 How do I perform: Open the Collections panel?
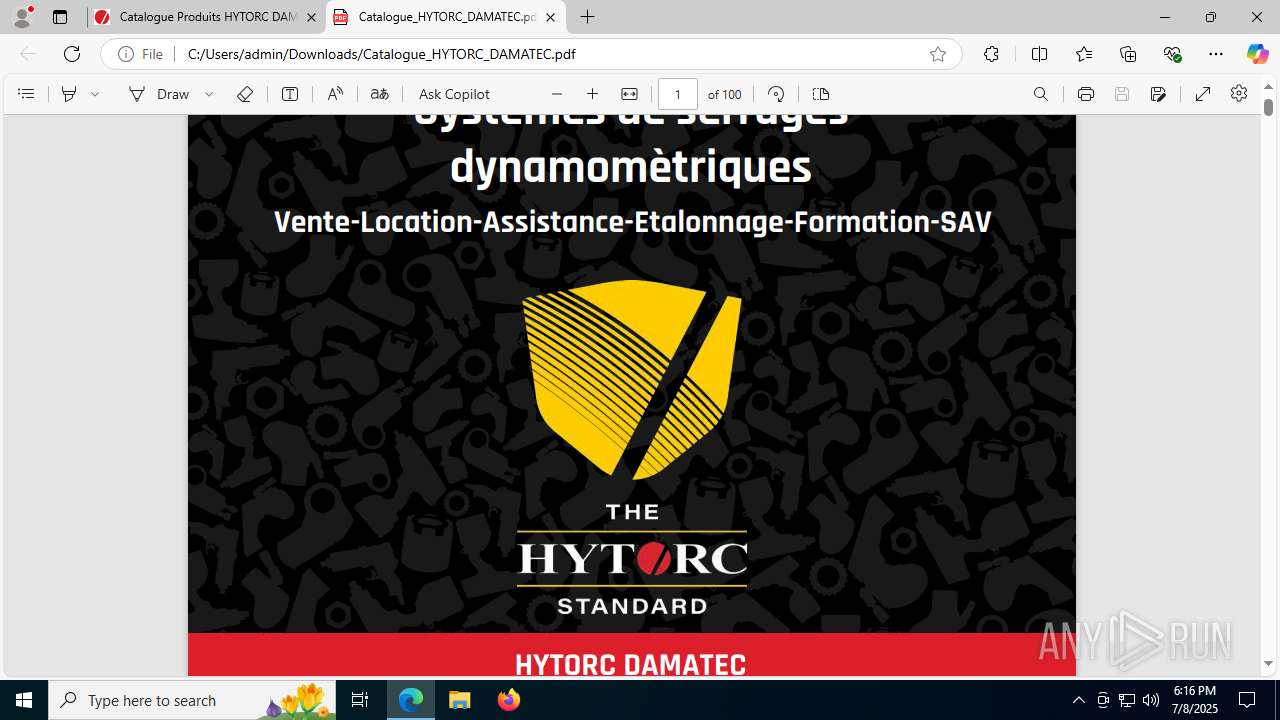[1128, 54]
